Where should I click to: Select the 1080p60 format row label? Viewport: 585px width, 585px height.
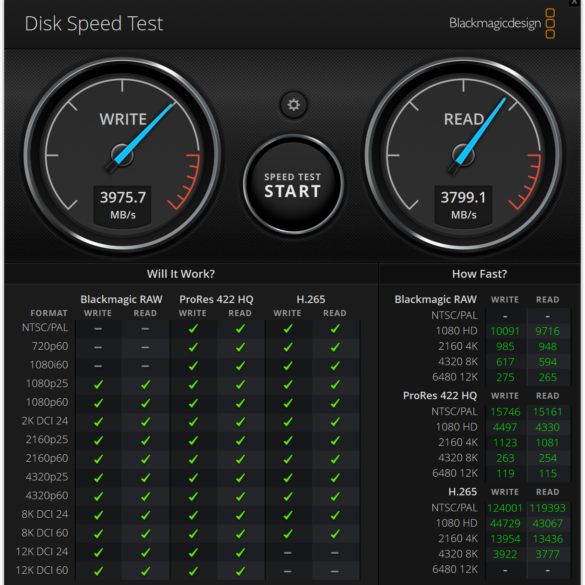click(x=47, y=402)
